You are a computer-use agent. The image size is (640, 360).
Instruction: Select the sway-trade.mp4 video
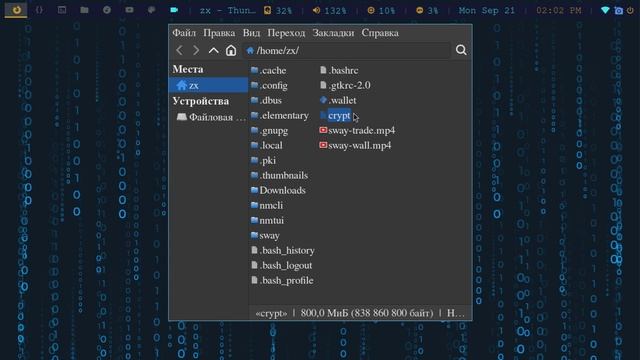click(358, 131)
